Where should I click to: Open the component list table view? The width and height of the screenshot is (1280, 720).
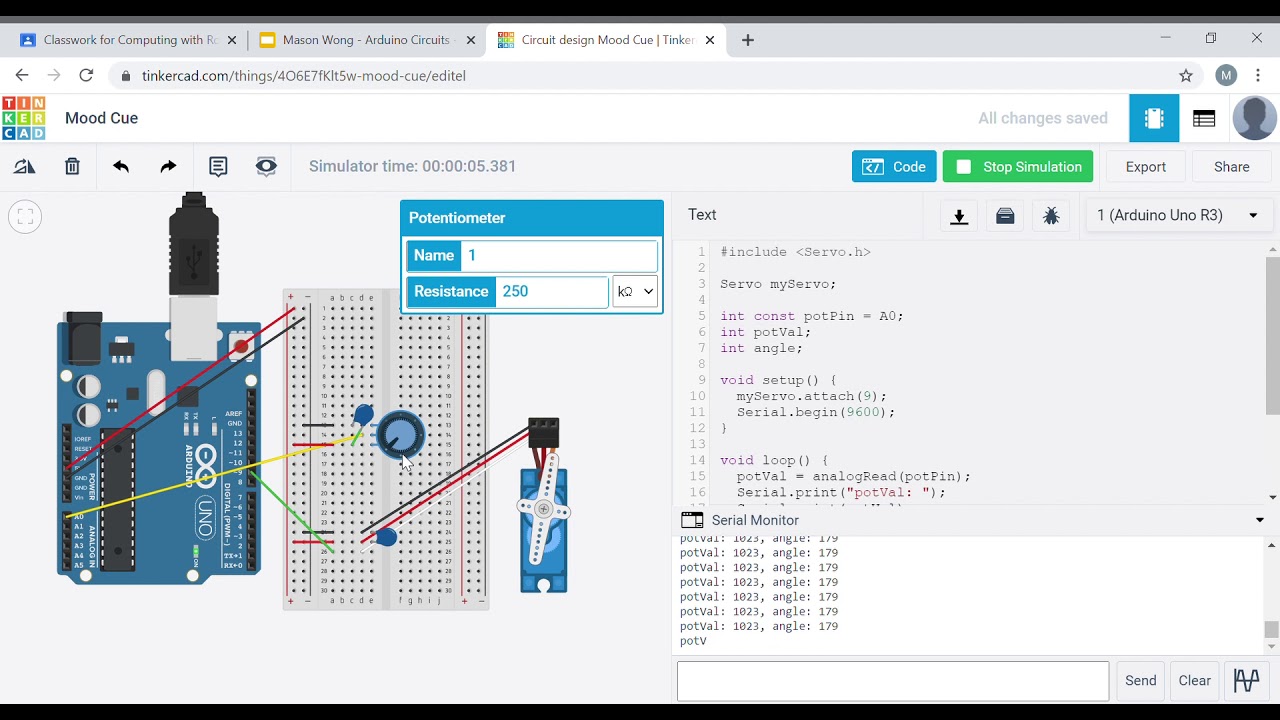click(x=1204, y=118)
